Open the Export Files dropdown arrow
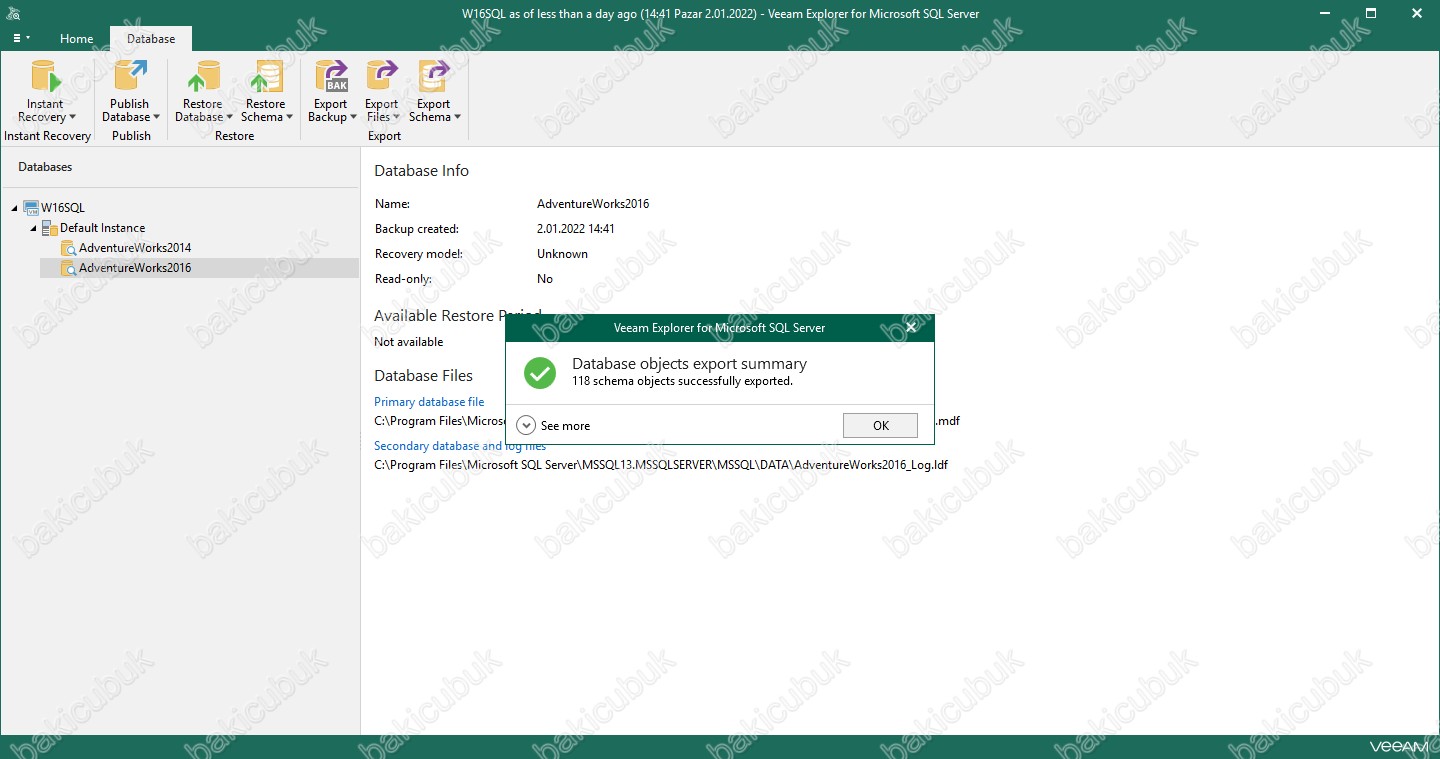Image resolution: width=1440 pixels, height=759 pixels. [397, 118]
